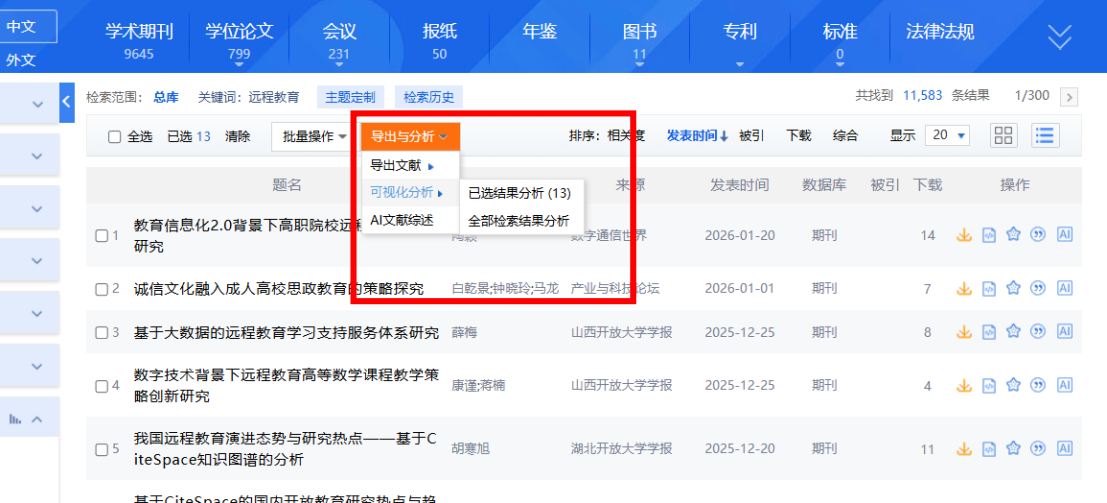Click the favorite star icon for result 3

tap(1013, 332)
